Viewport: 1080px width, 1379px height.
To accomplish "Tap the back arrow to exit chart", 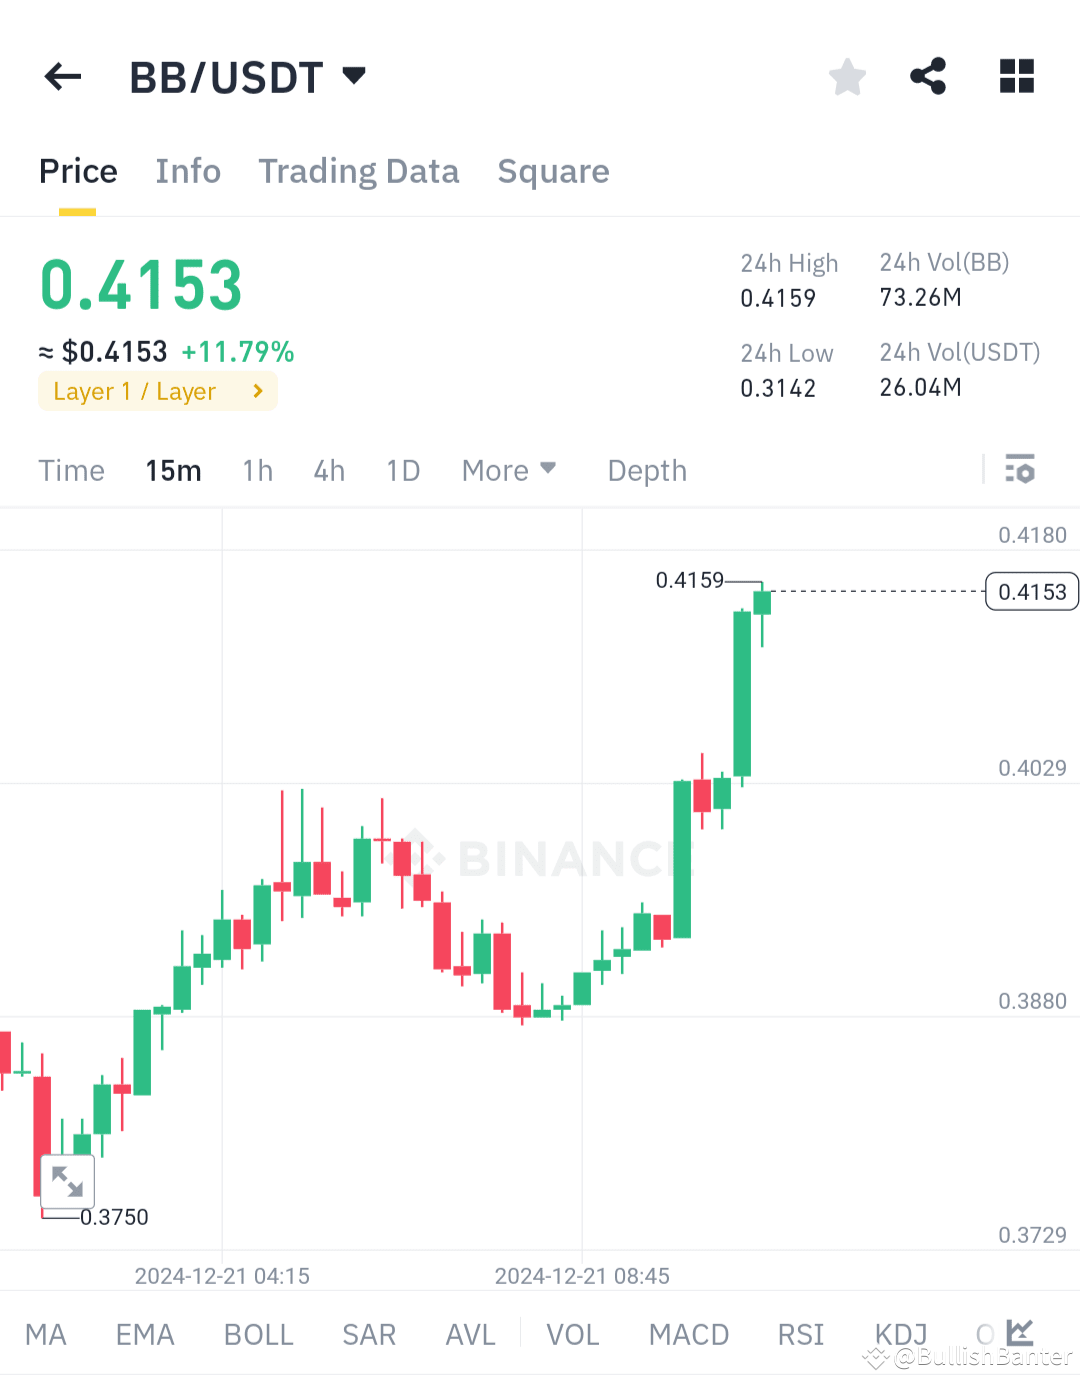I will tap(62, 76).
